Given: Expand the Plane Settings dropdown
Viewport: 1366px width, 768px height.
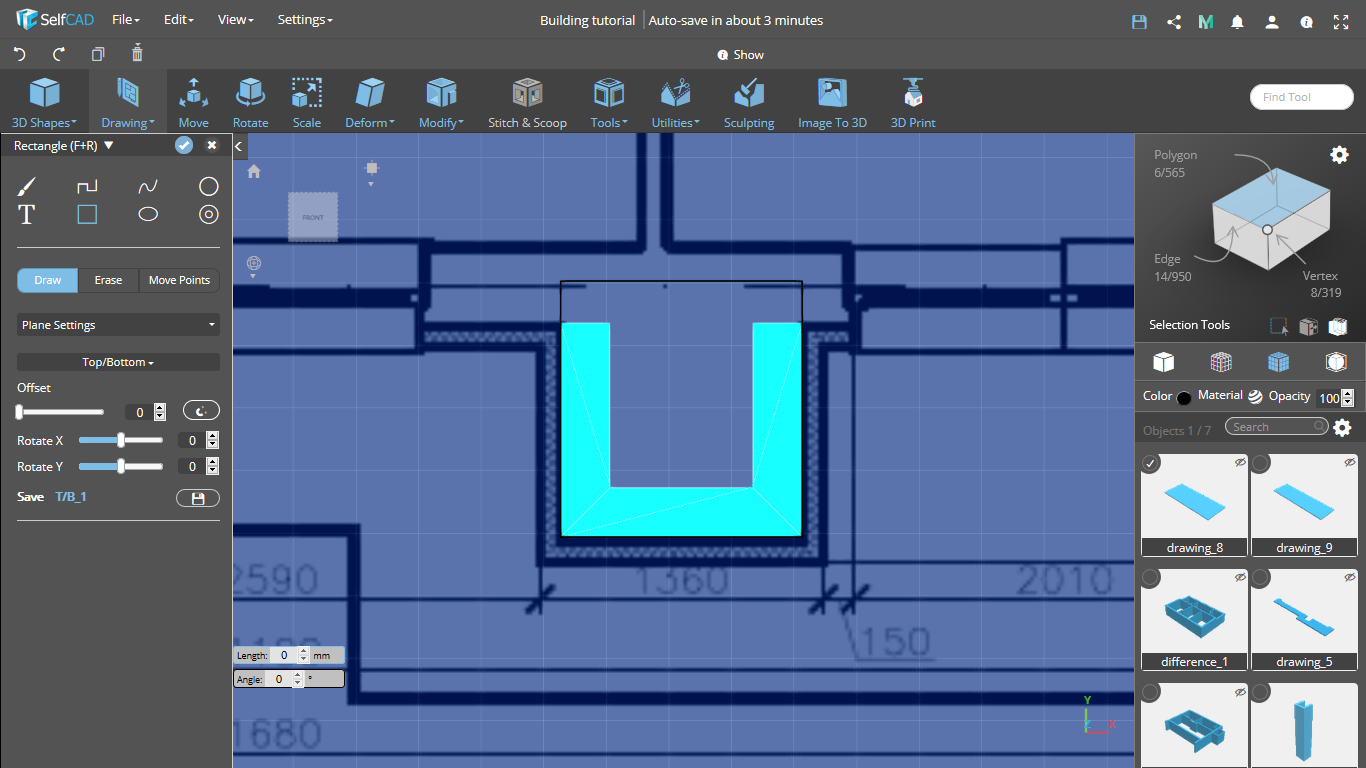Looking at the screenshot, I should 118,325.
